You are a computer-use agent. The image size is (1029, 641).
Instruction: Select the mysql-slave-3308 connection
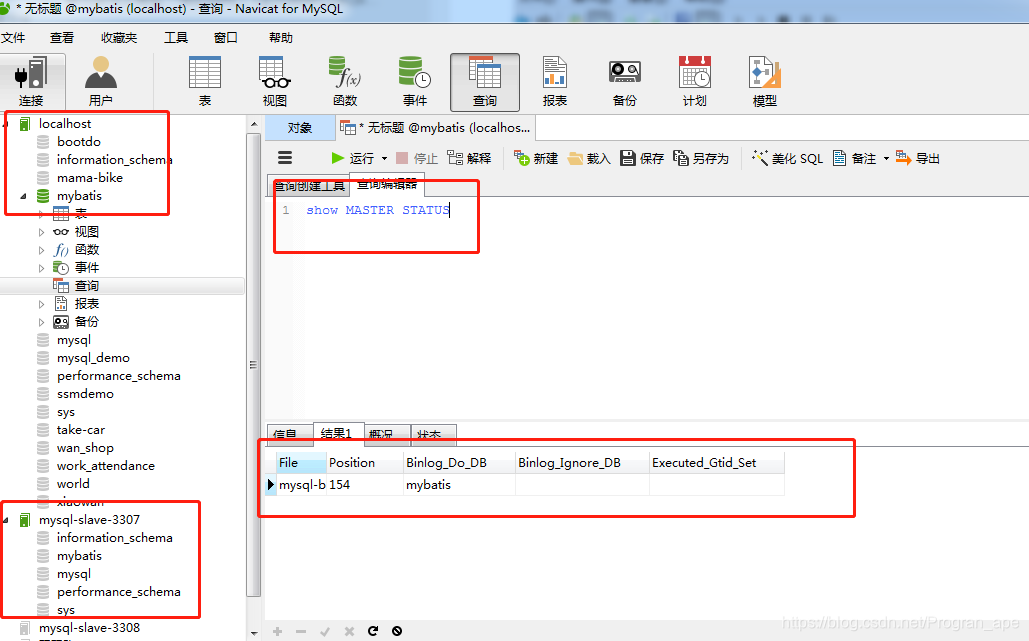pos(89,628)
